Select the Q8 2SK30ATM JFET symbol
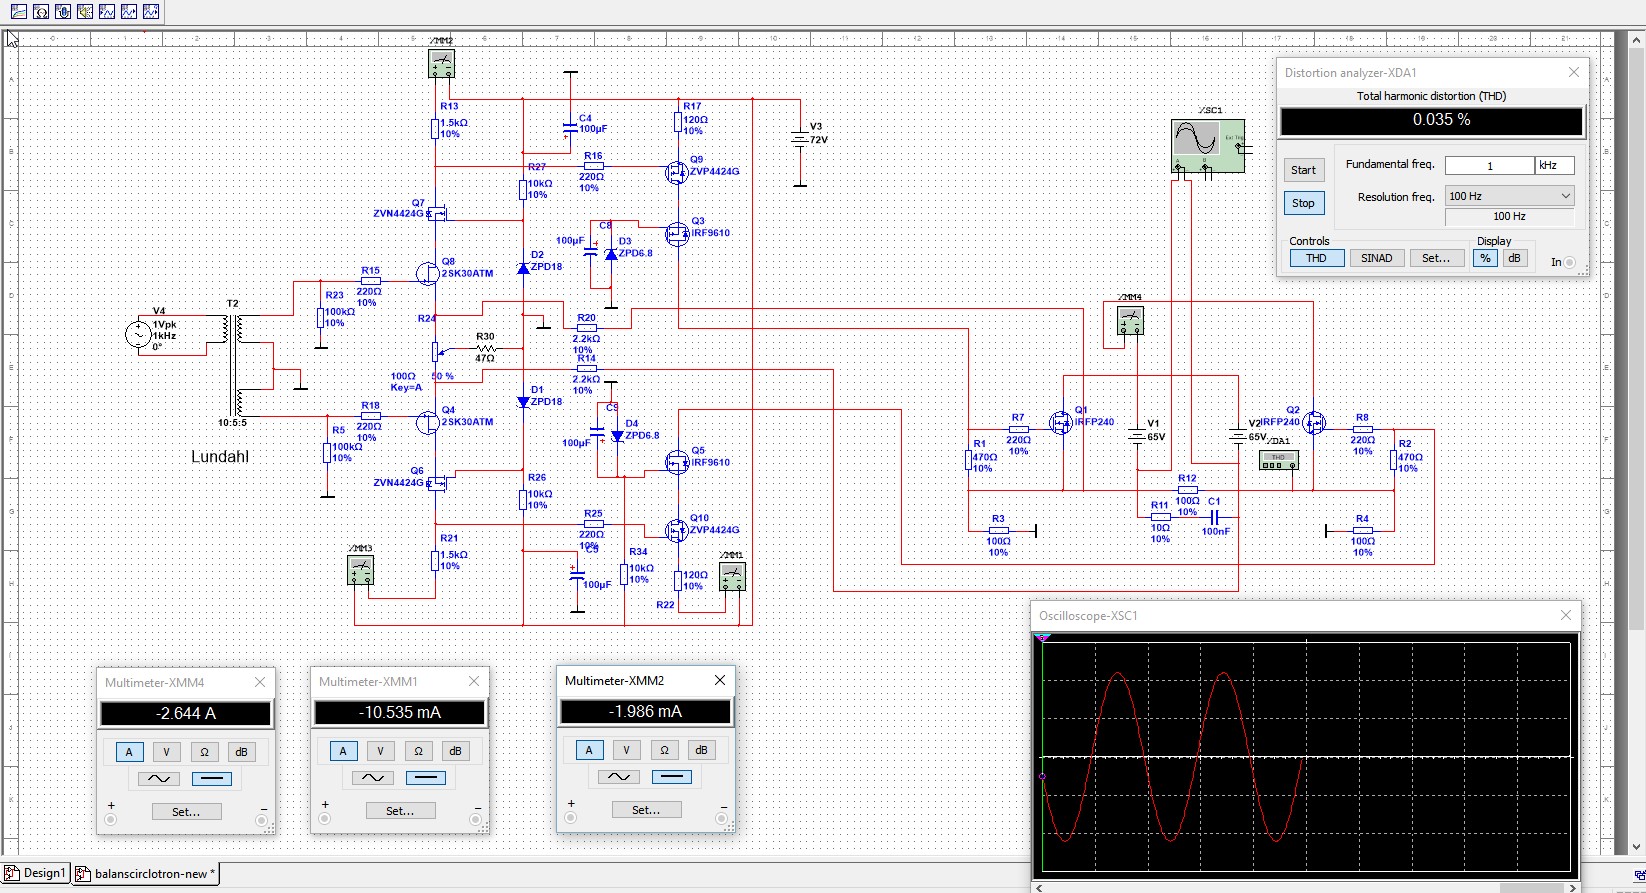1646x893 pixels. [x=428, y=273]
